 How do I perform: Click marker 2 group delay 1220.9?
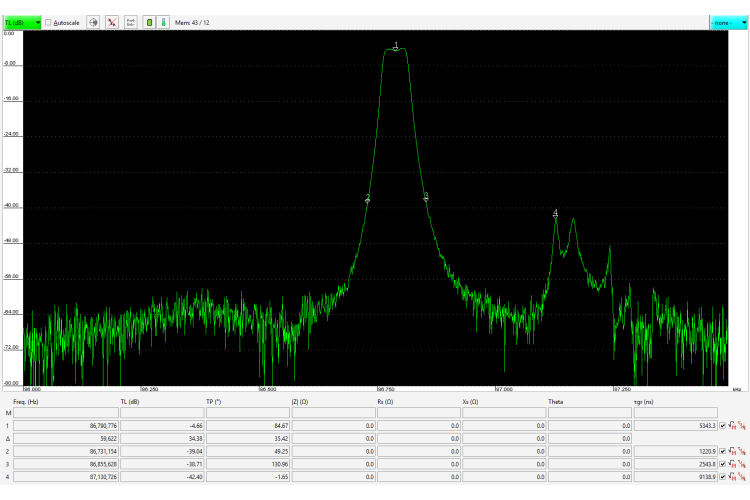coord(675,451)
